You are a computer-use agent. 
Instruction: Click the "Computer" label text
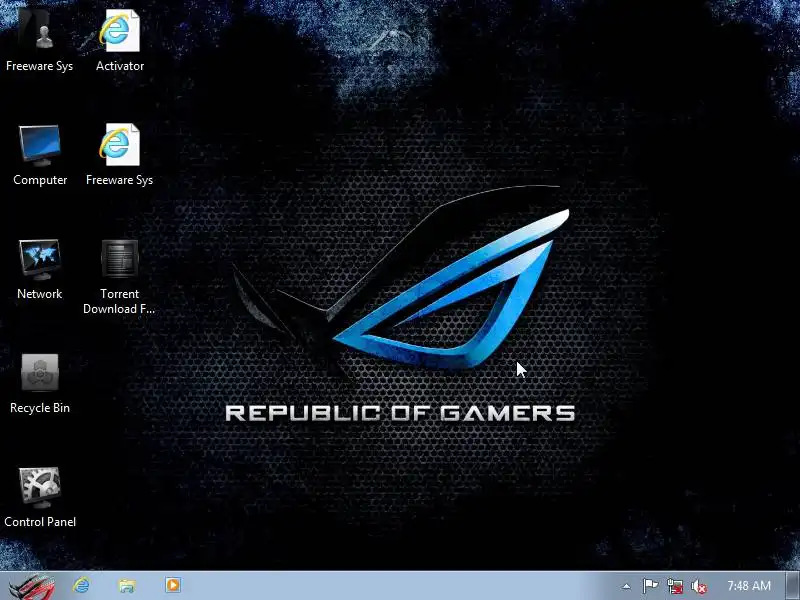pyautogui.click(x=40, y=180)
